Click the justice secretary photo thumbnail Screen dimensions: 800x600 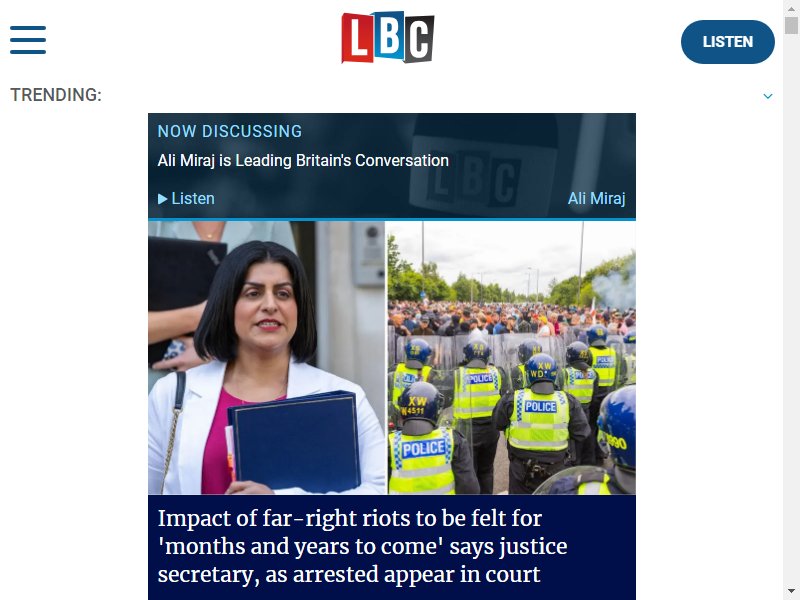click(266, 357)
